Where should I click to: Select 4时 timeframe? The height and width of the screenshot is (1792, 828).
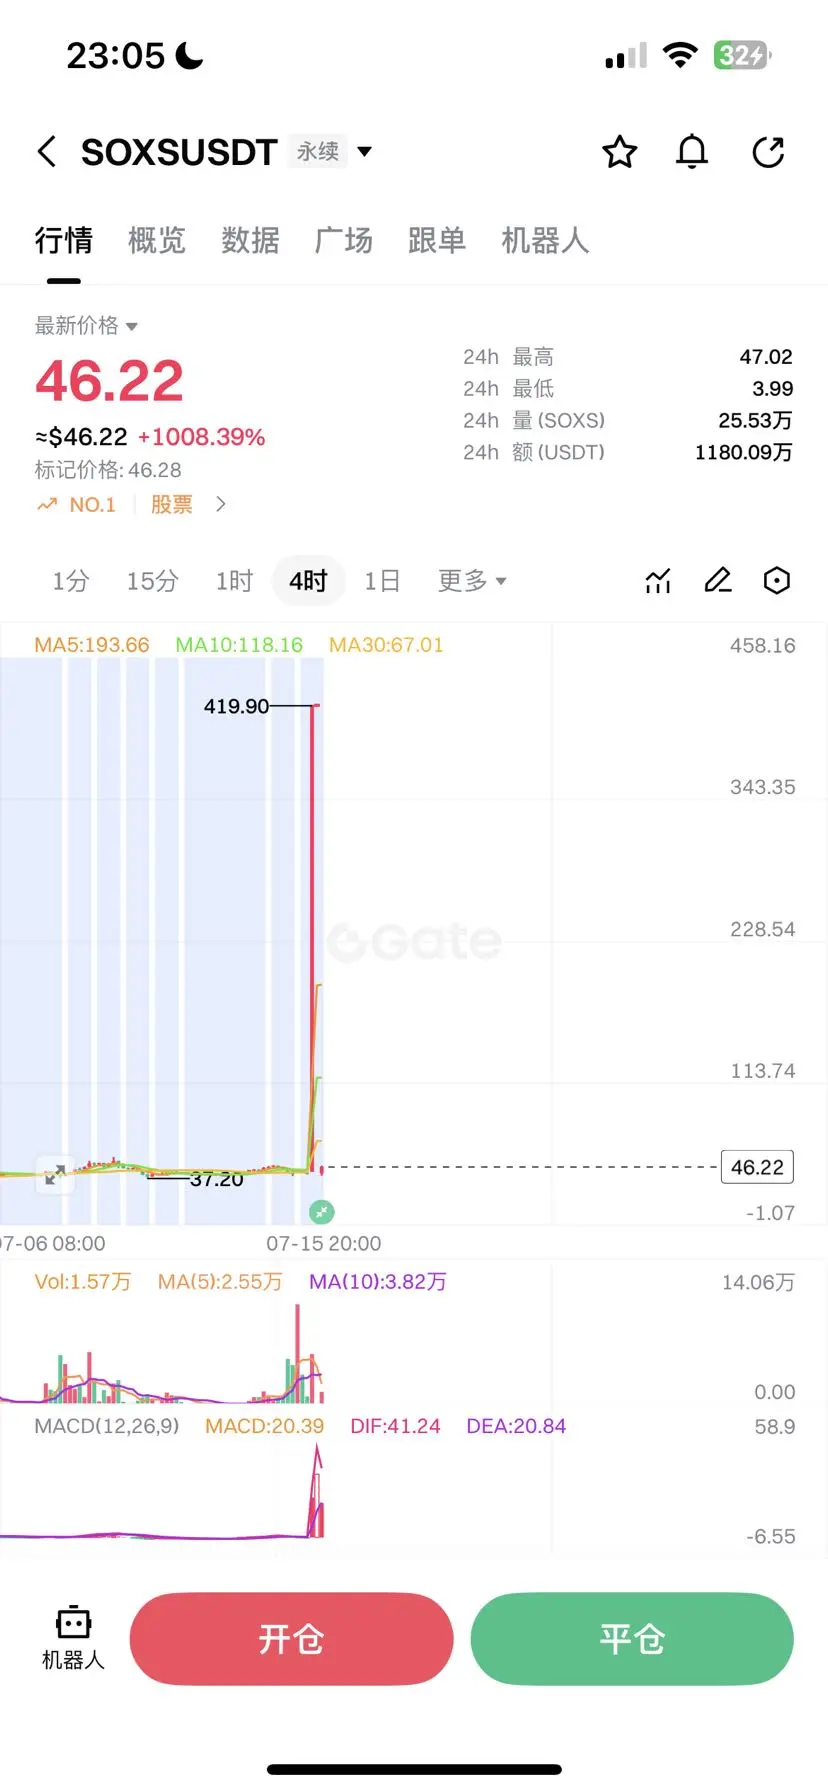click(308, 581)
